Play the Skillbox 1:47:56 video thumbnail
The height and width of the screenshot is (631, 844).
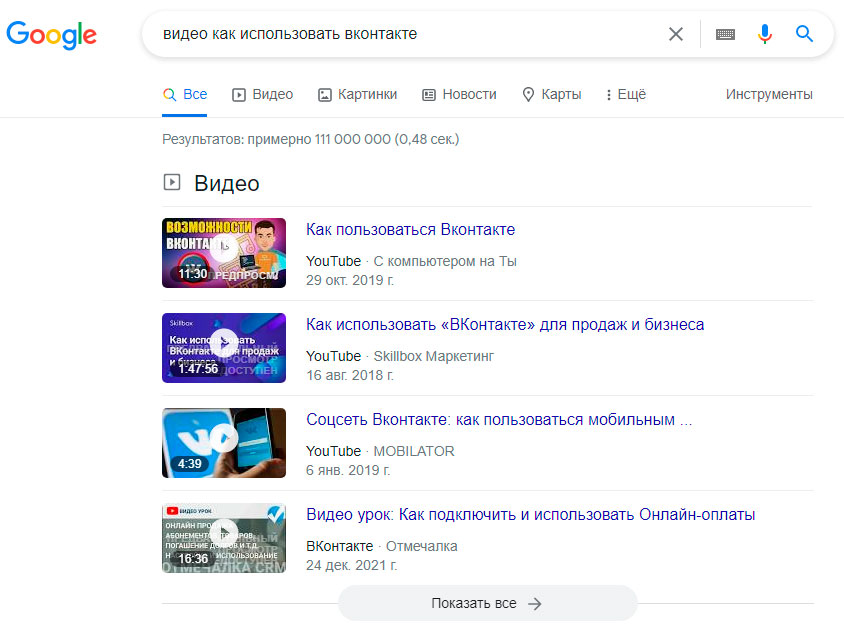pos(224,348)
